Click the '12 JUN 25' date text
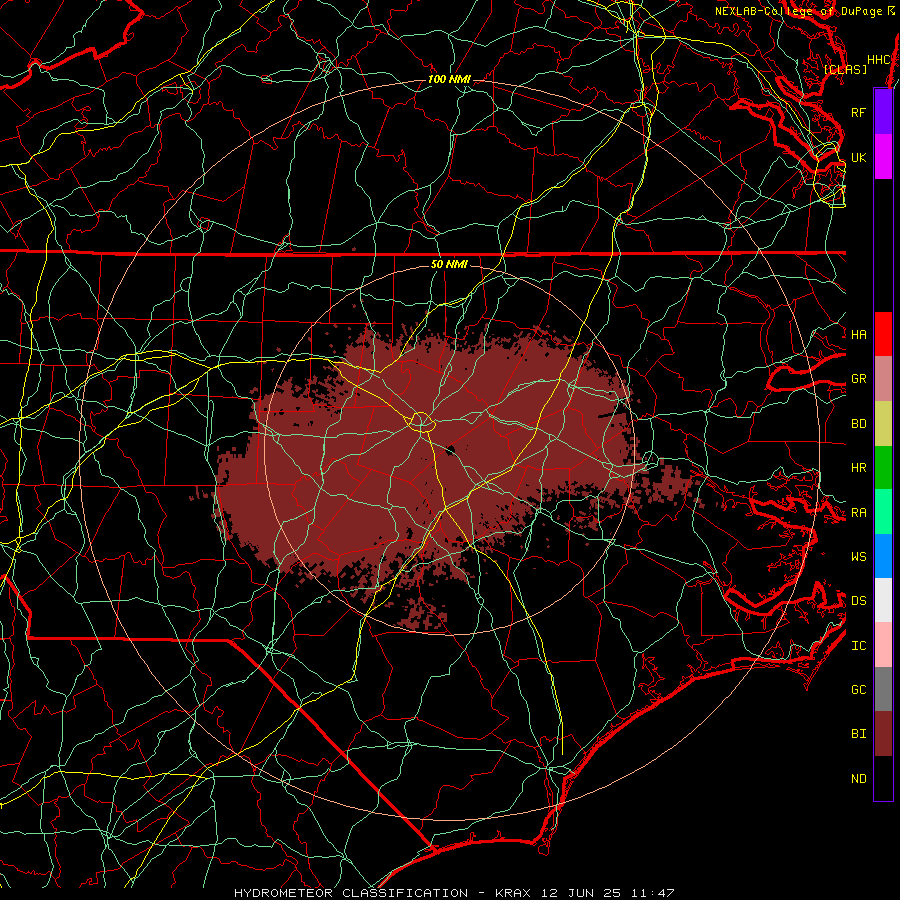This screenshot has width=900, height=900. pos(581,893)
